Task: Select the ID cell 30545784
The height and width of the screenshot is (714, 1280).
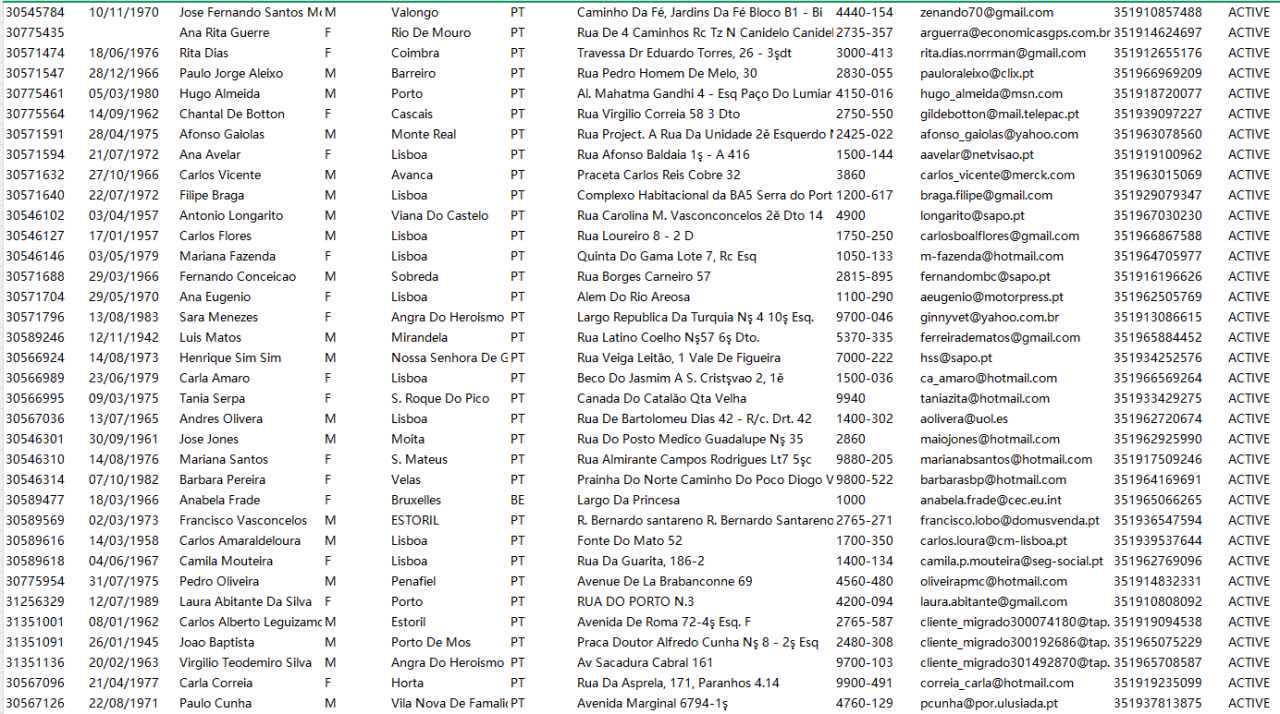Action: click(x=35, y=13)
